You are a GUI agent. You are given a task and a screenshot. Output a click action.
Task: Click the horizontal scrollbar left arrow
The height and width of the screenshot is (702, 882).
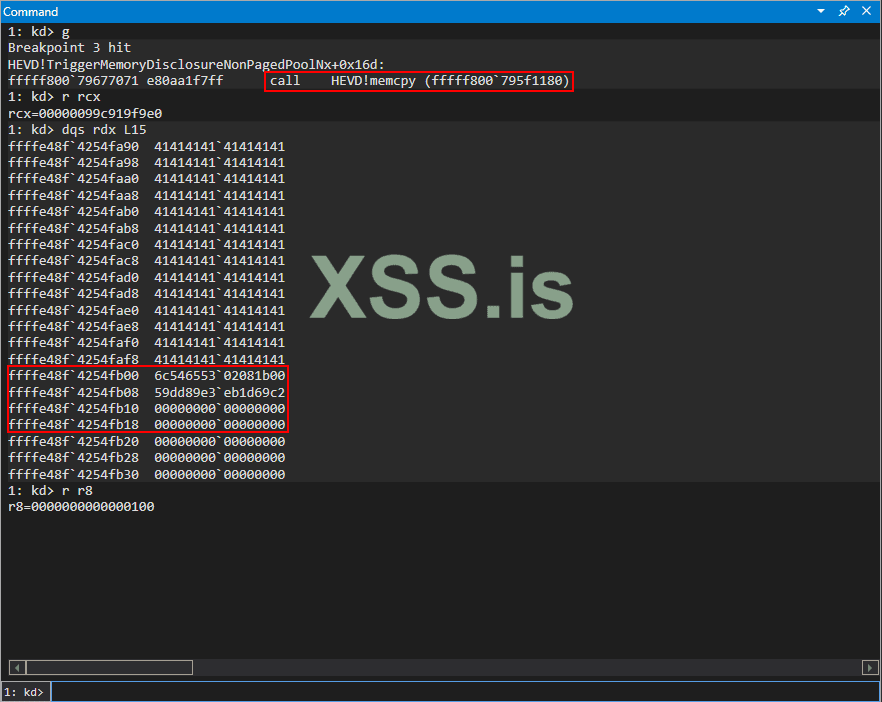17,668
